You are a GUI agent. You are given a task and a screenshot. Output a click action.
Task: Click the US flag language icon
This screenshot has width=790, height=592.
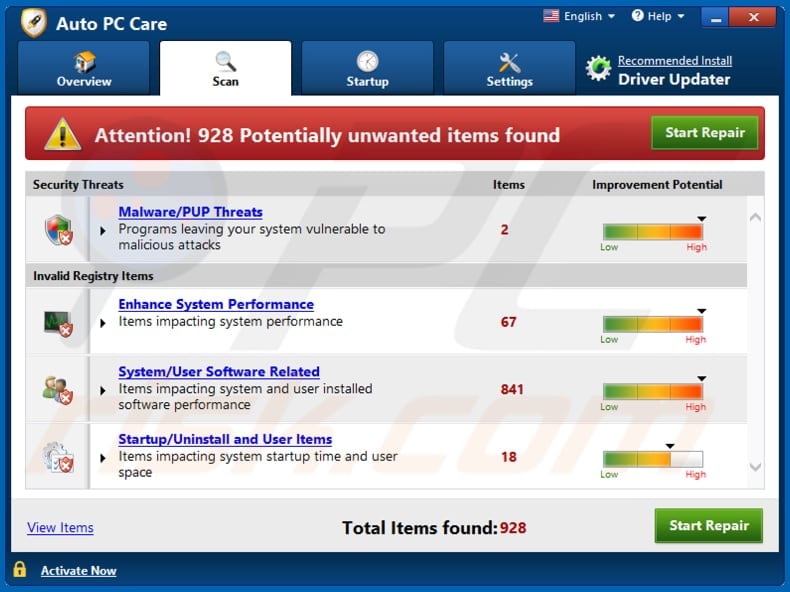coord(551,16)
